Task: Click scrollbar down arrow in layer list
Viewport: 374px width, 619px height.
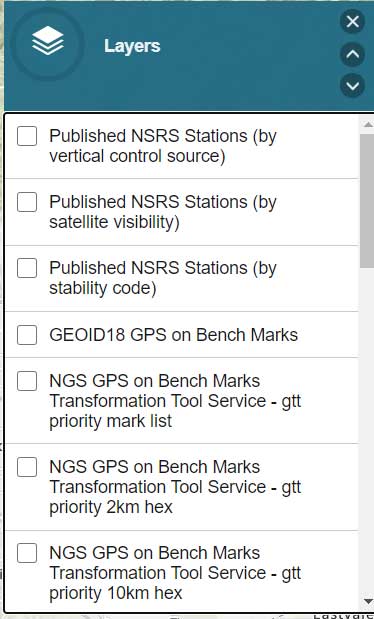Action: point(368,601)
